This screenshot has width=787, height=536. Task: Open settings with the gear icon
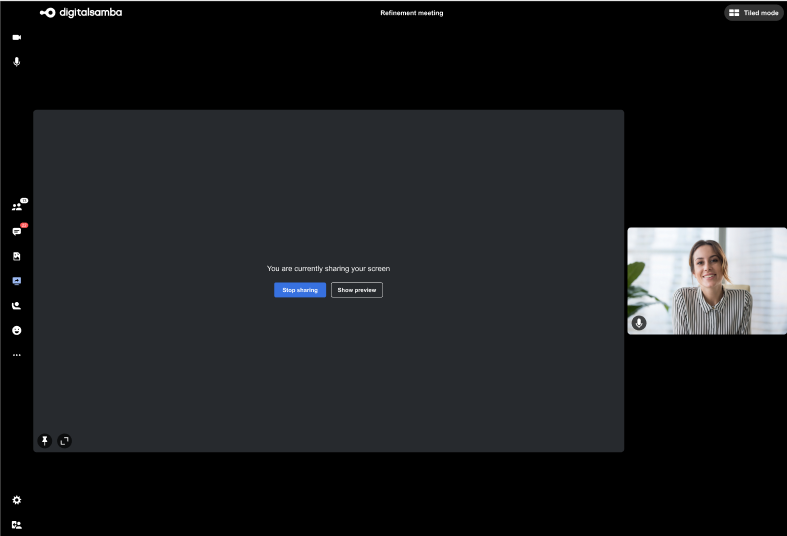(x=16, y=500)
